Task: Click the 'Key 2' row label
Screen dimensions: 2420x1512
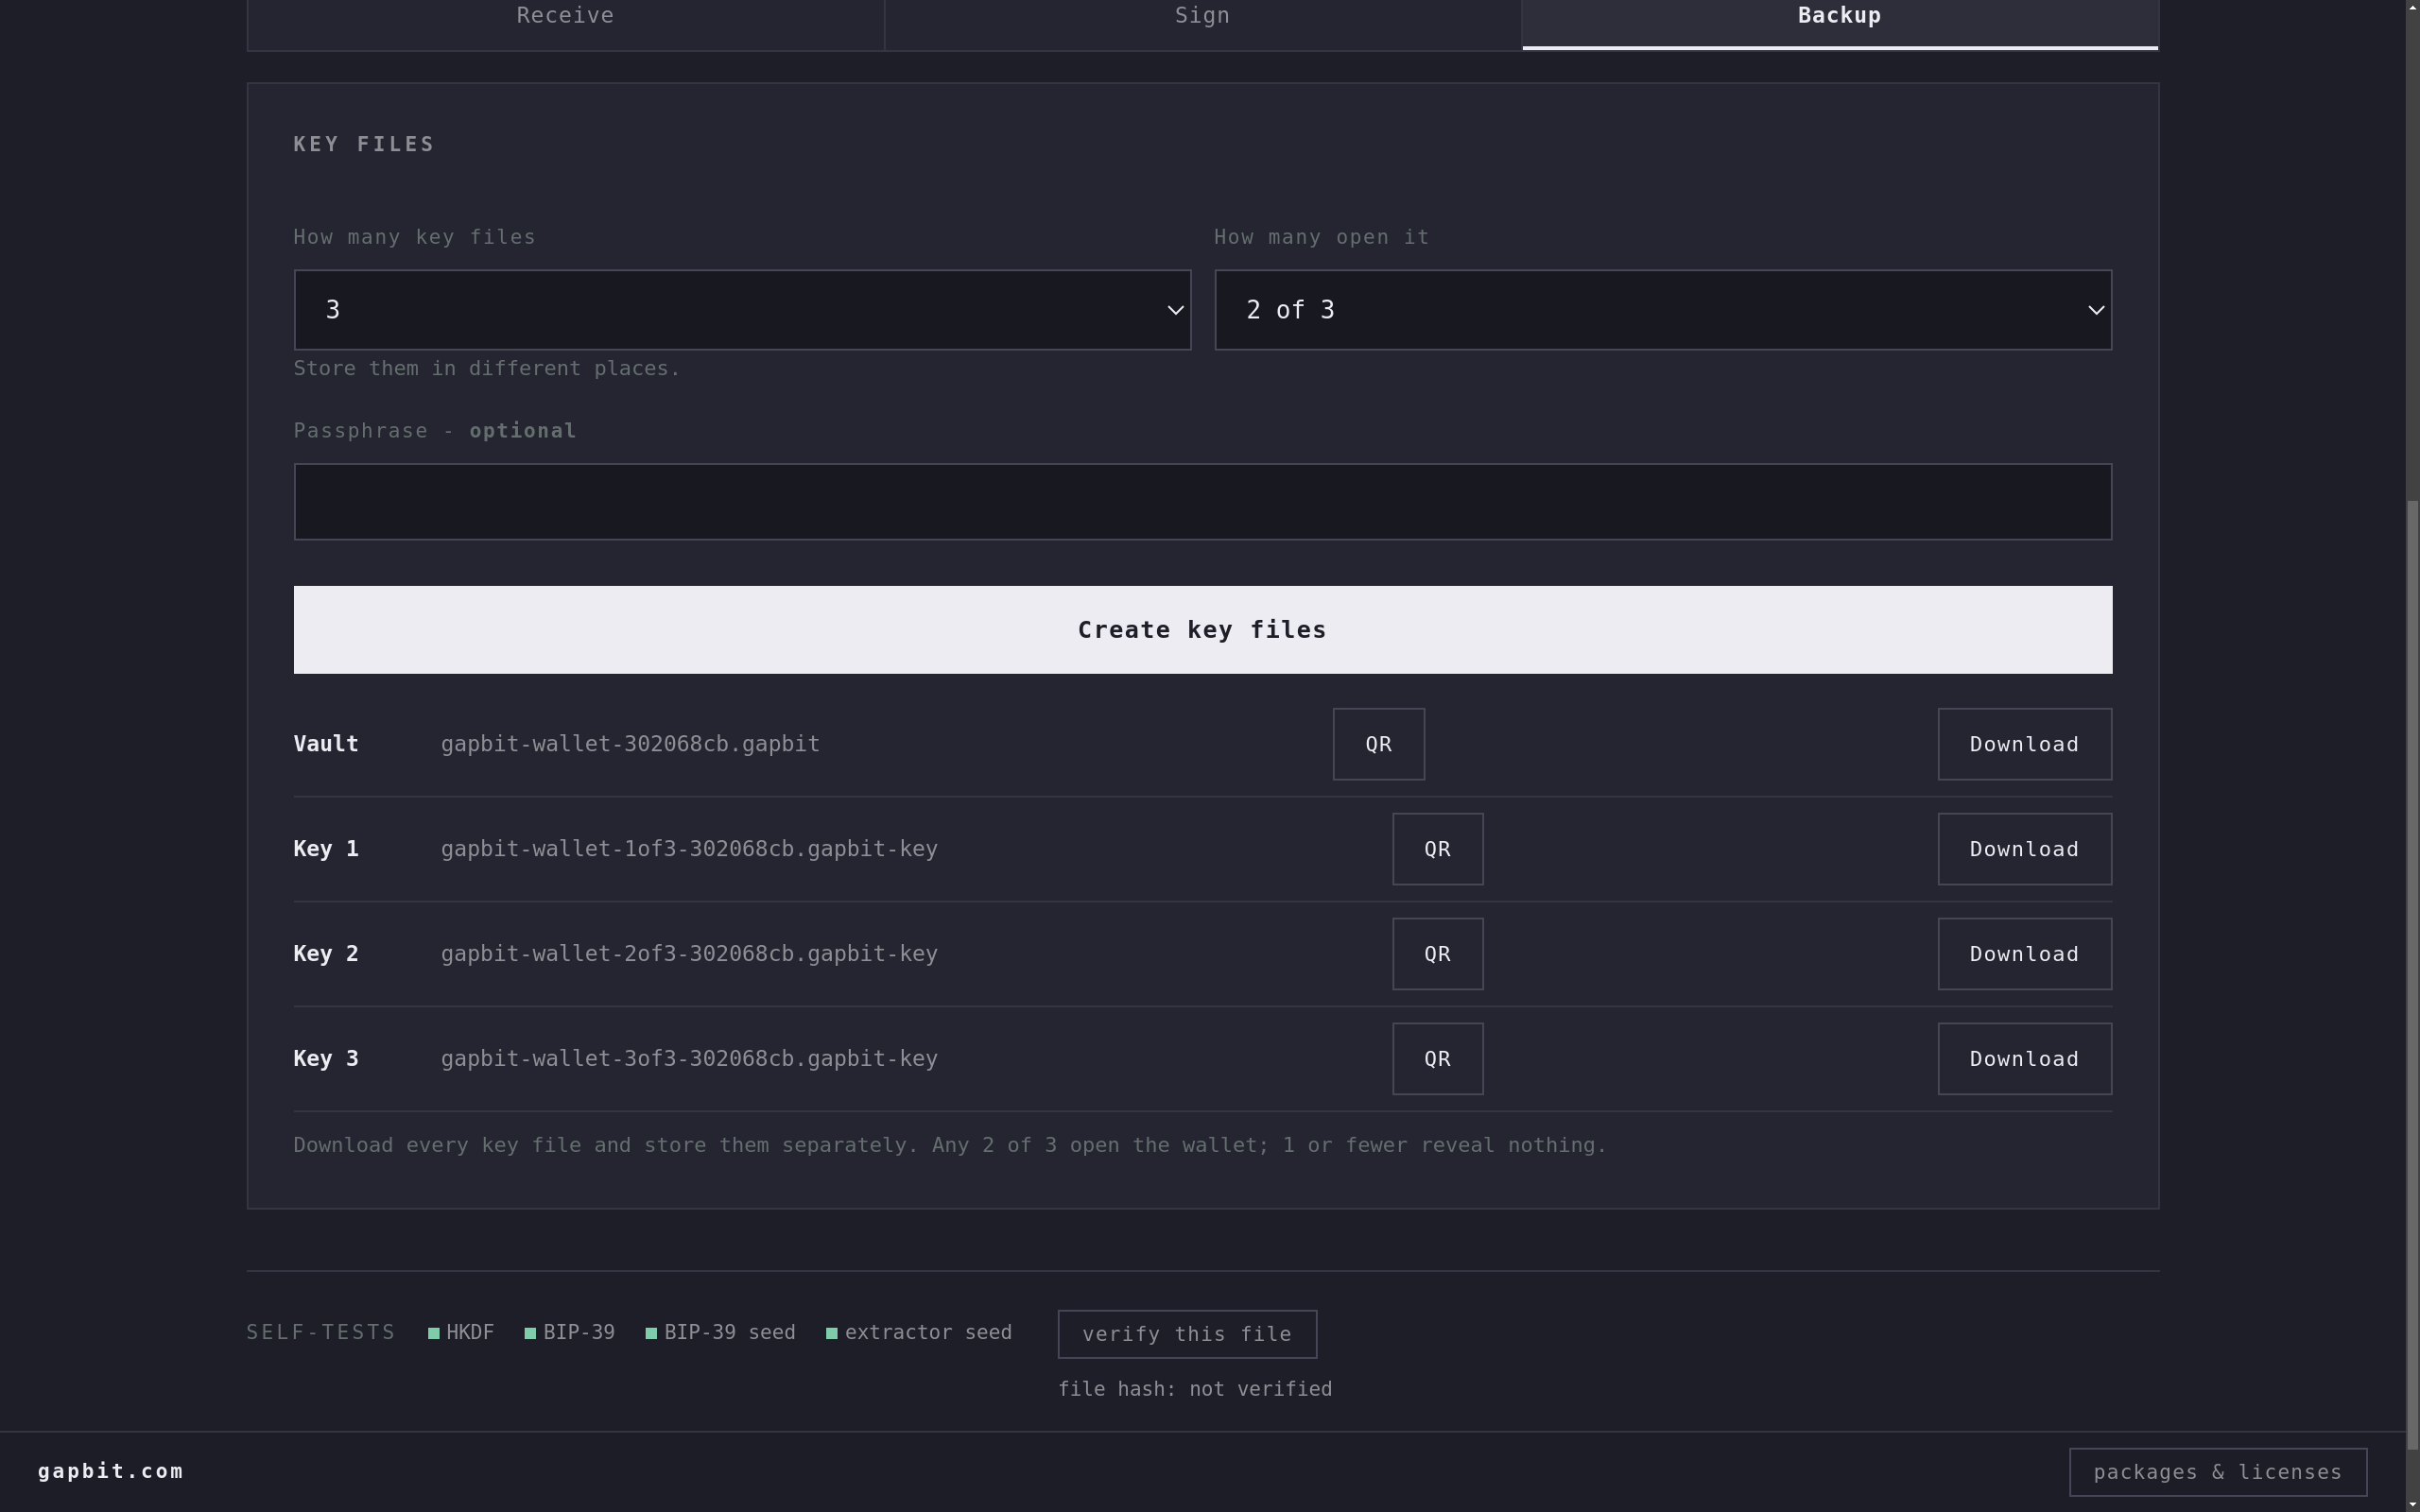Action: click(326, 954)
